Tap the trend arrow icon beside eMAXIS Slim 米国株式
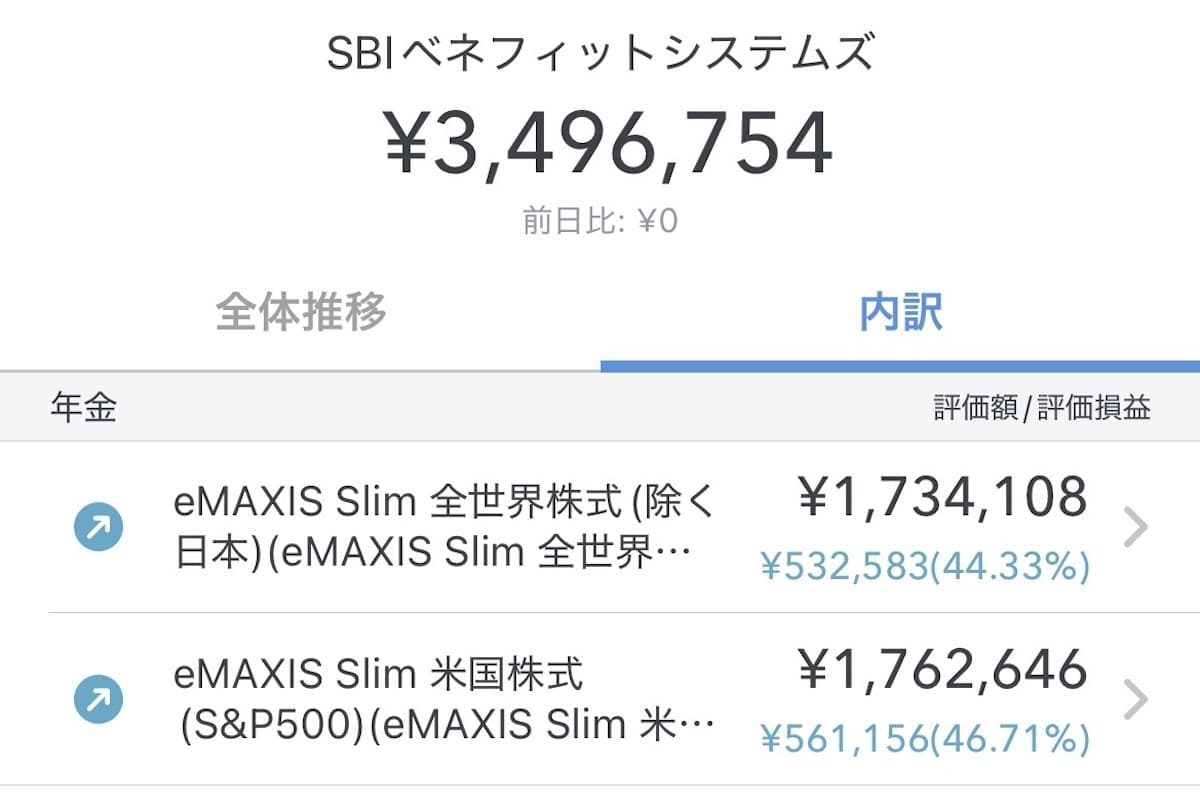The width and height of the screenshot is (1200, 804). click(99, 699)
